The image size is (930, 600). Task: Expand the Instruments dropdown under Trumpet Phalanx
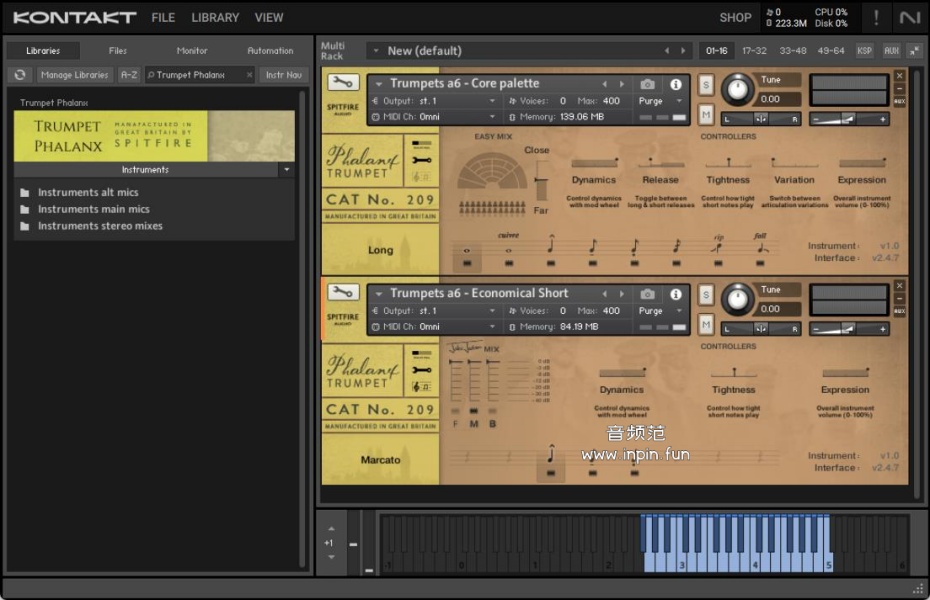pyautogui.click(x=287, y=170)
